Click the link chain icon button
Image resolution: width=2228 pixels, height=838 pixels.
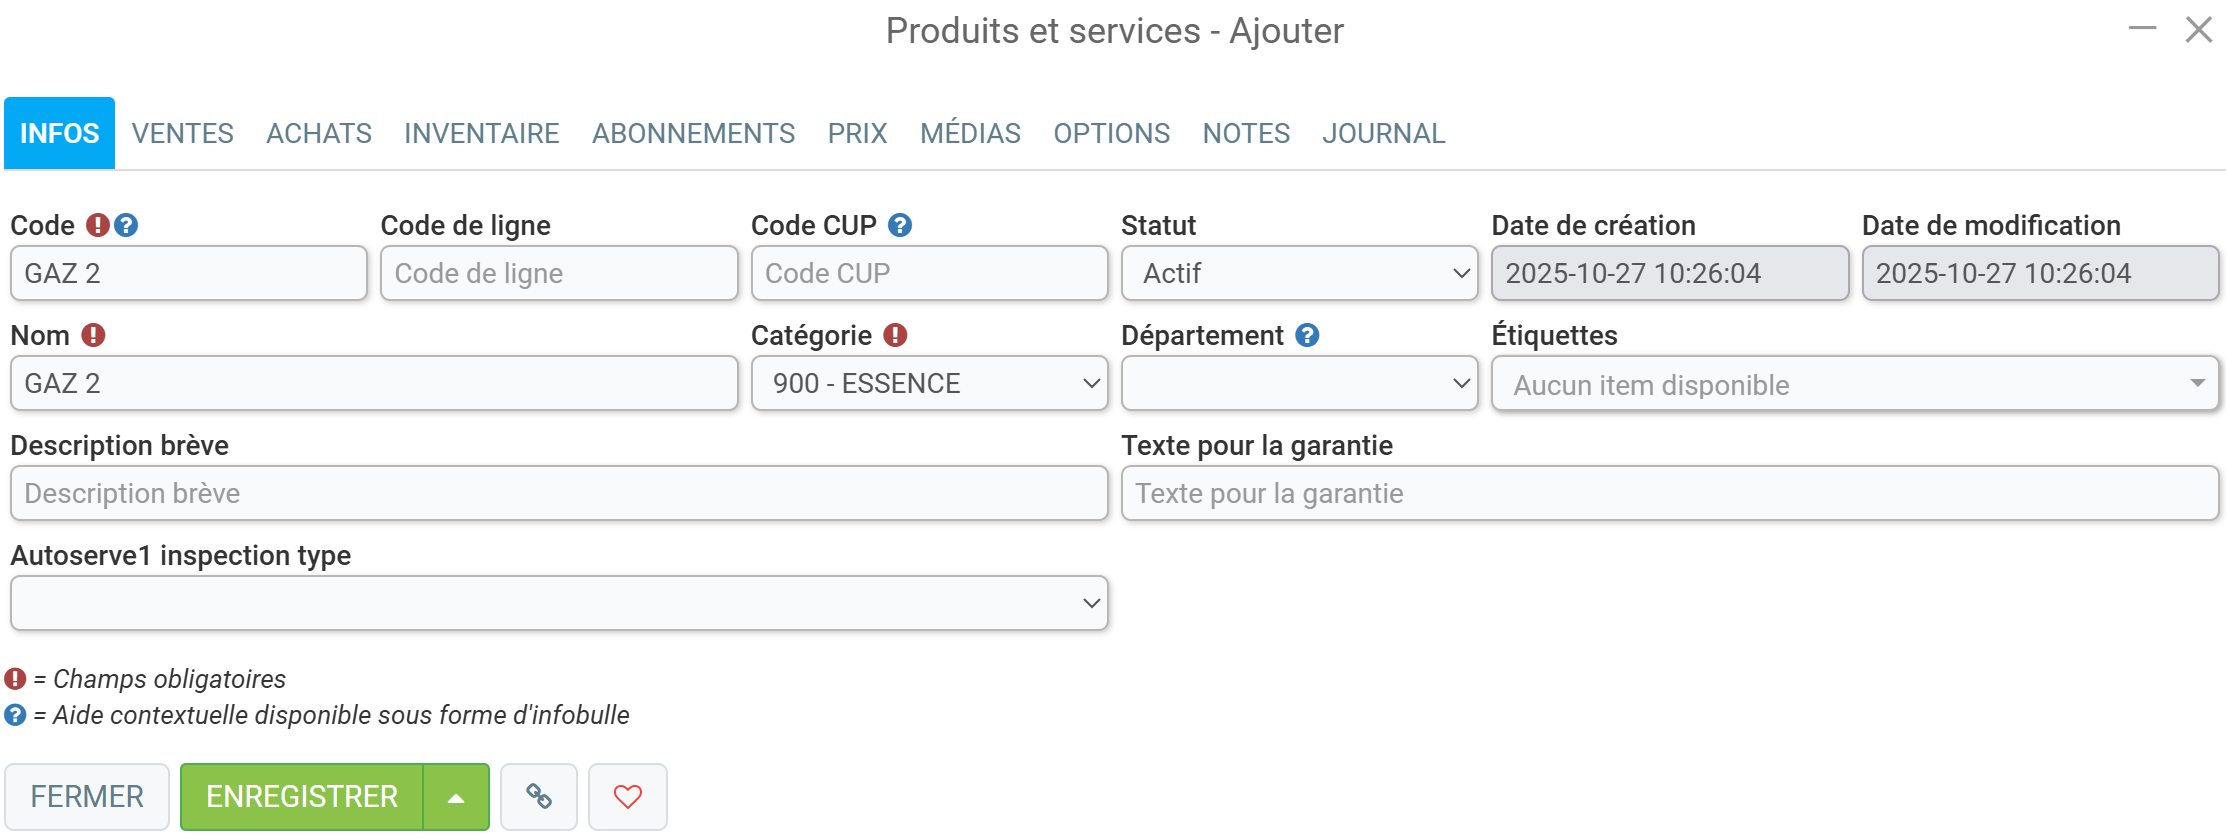(x=539, y=796)
